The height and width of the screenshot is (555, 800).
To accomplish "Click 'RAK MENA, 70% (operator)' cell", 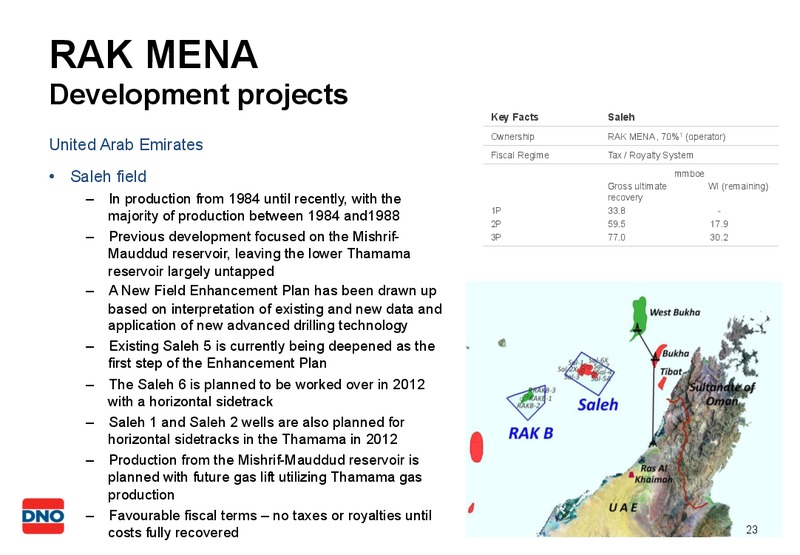I will pyautogui.click(x=666, y=137).
